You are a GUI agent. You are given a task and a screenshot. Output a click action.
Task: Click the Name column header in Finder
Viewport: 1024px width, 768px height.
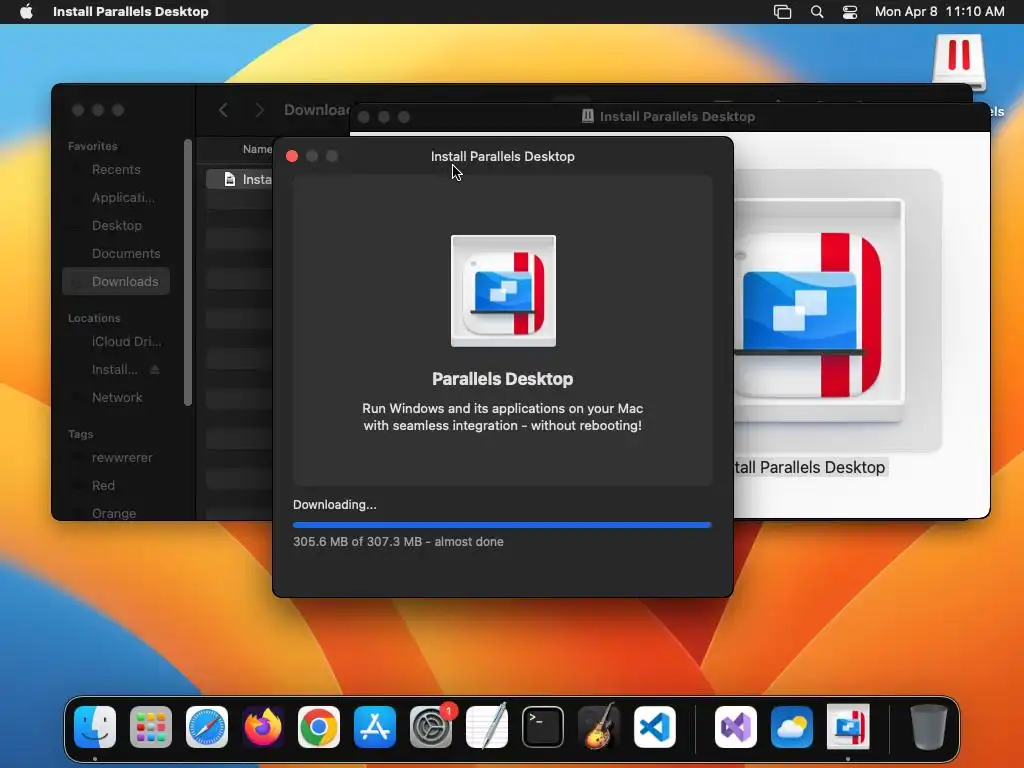(257, 150)
